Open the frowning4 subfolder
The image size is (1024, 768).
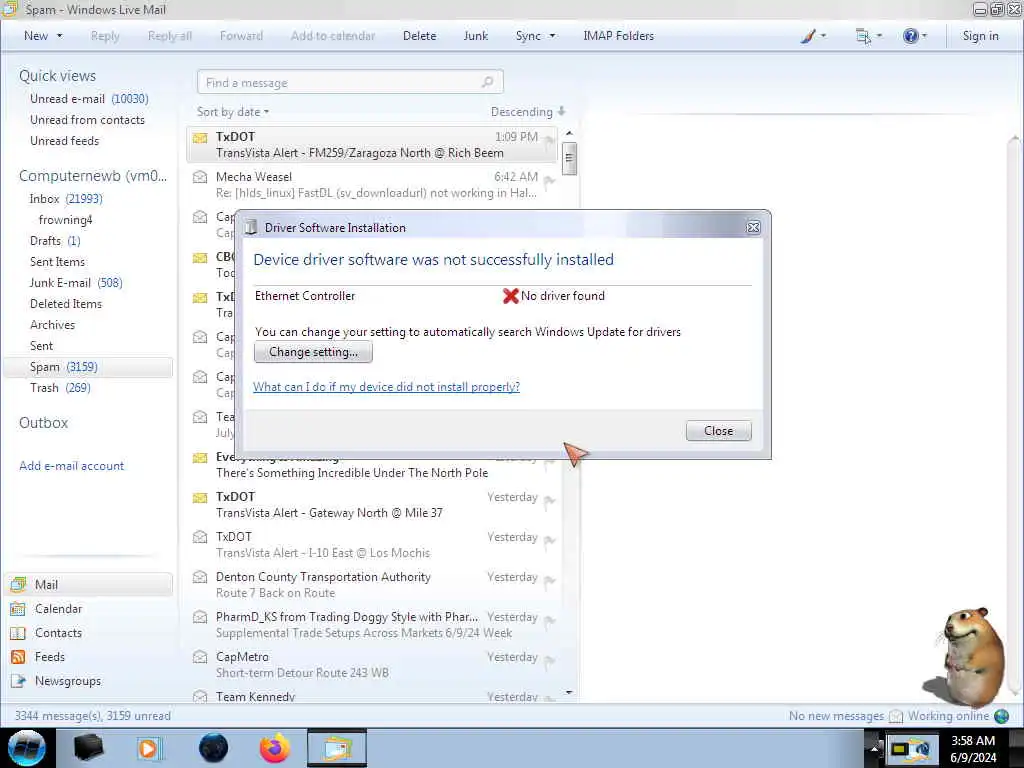pos(65,219)
